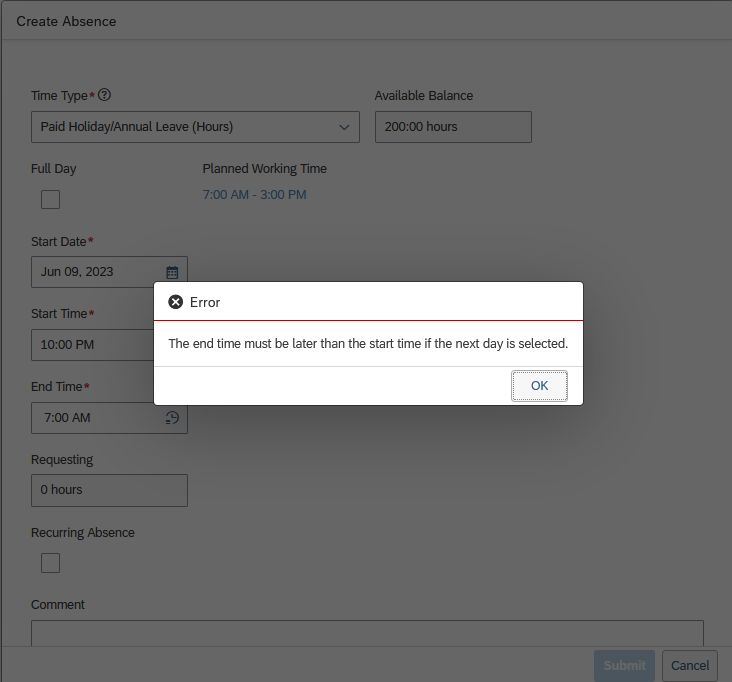
Task: Open the Start Date calendar picker
Action: pyautogui.click(x=172, y=272)
